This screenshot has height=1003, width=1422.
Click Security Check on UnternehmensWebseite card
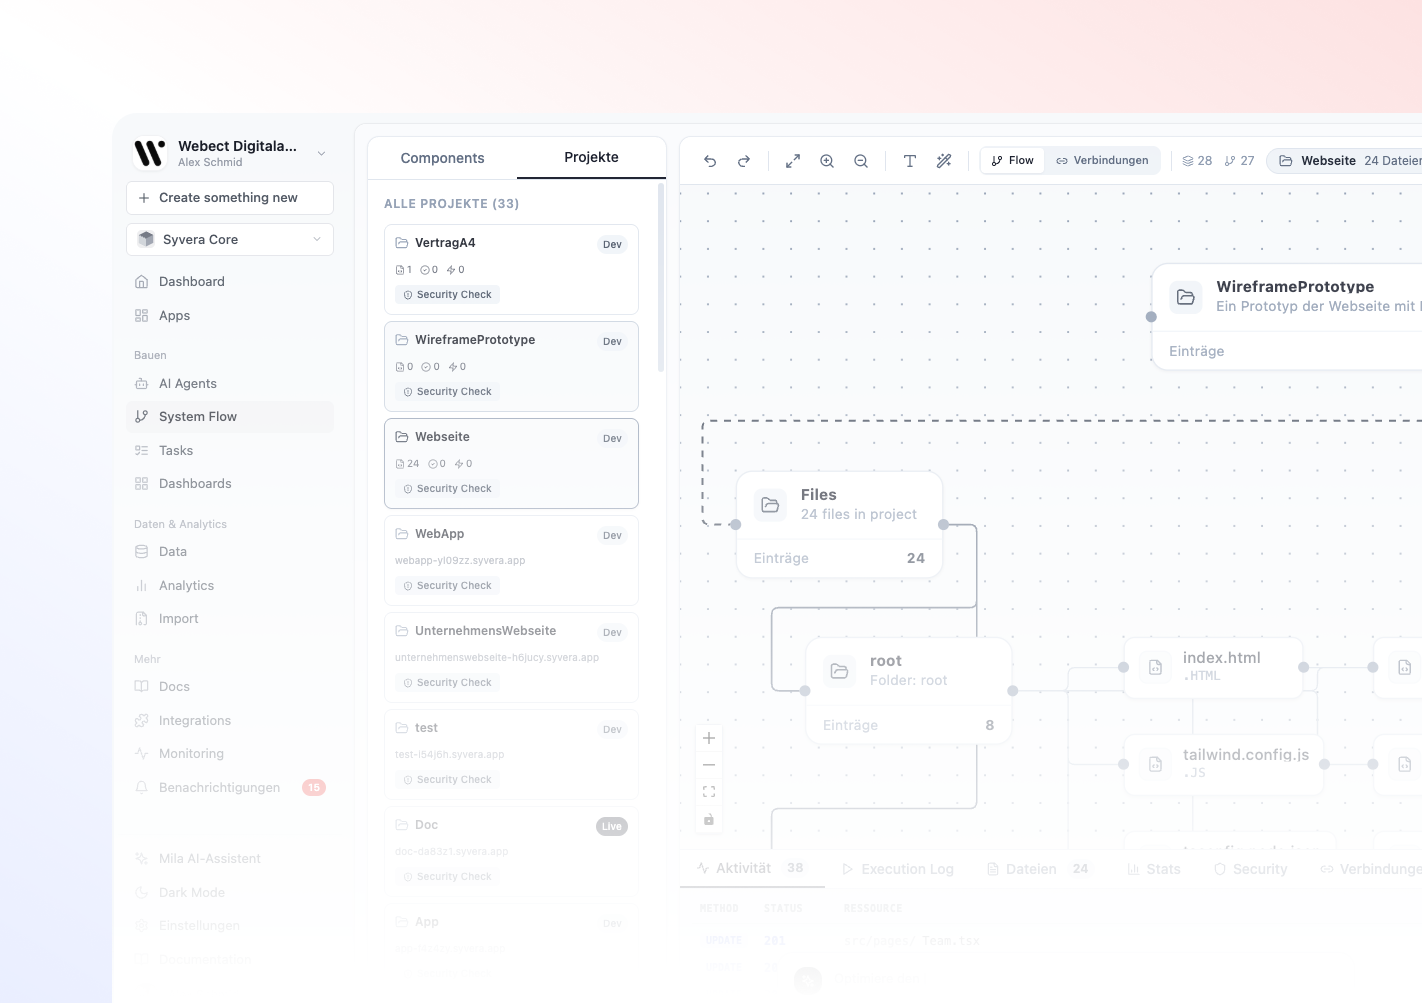[x=447, y=683]
